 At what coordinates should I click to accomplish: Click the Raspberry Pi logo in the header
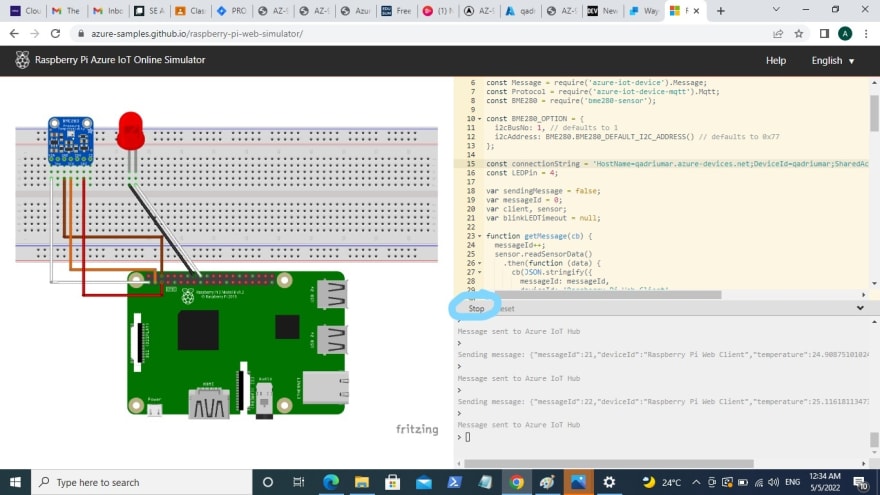22,59
